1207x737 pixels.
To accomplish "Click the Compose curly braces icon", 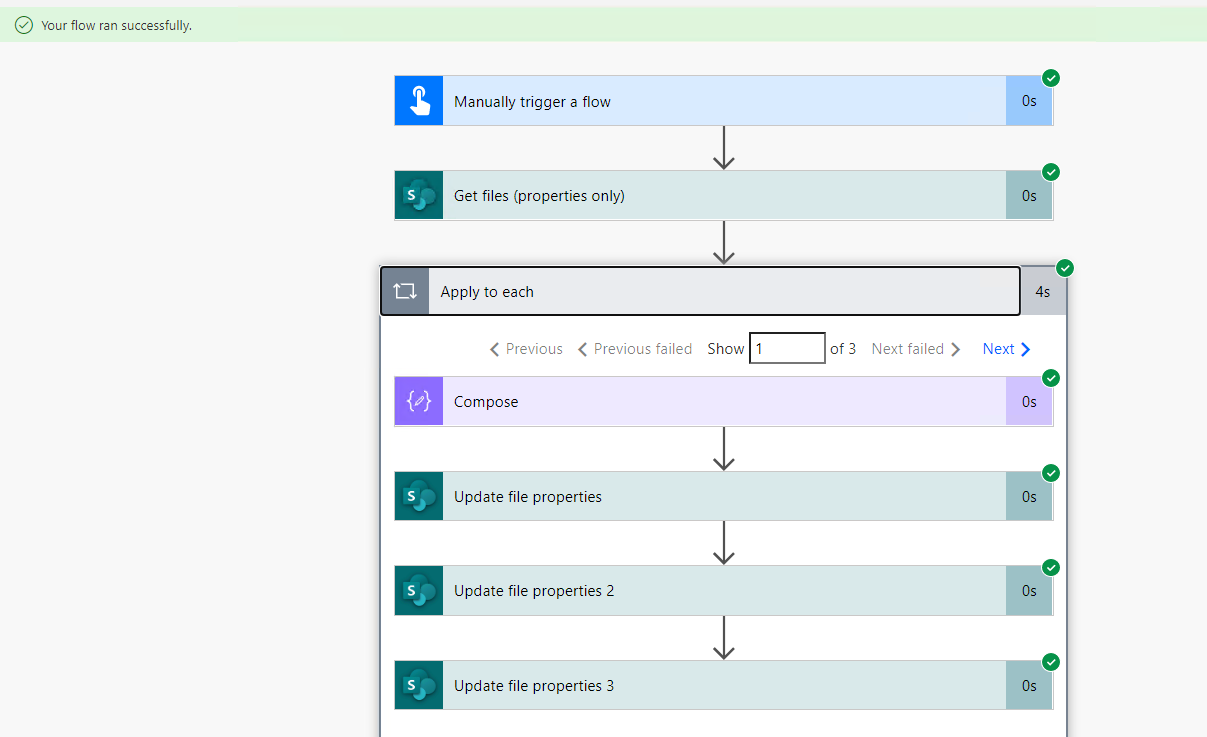I will [419, 401].
